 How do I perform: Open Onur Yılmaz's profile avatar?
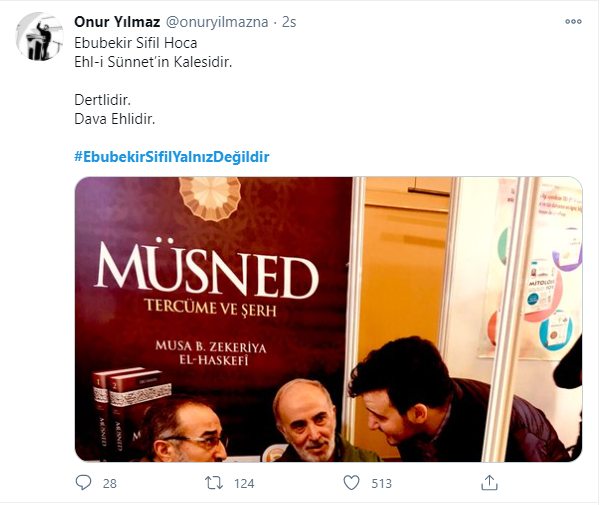click(40, 37)
